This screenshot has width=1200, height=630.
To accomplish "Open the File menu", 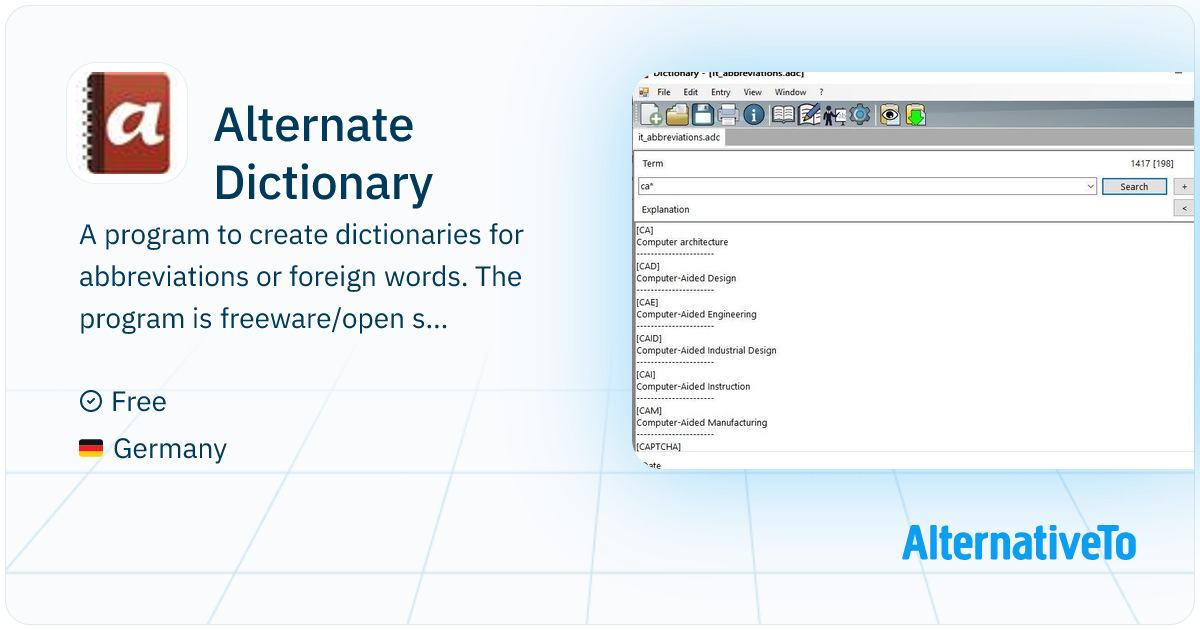I will tap(664, 92).
